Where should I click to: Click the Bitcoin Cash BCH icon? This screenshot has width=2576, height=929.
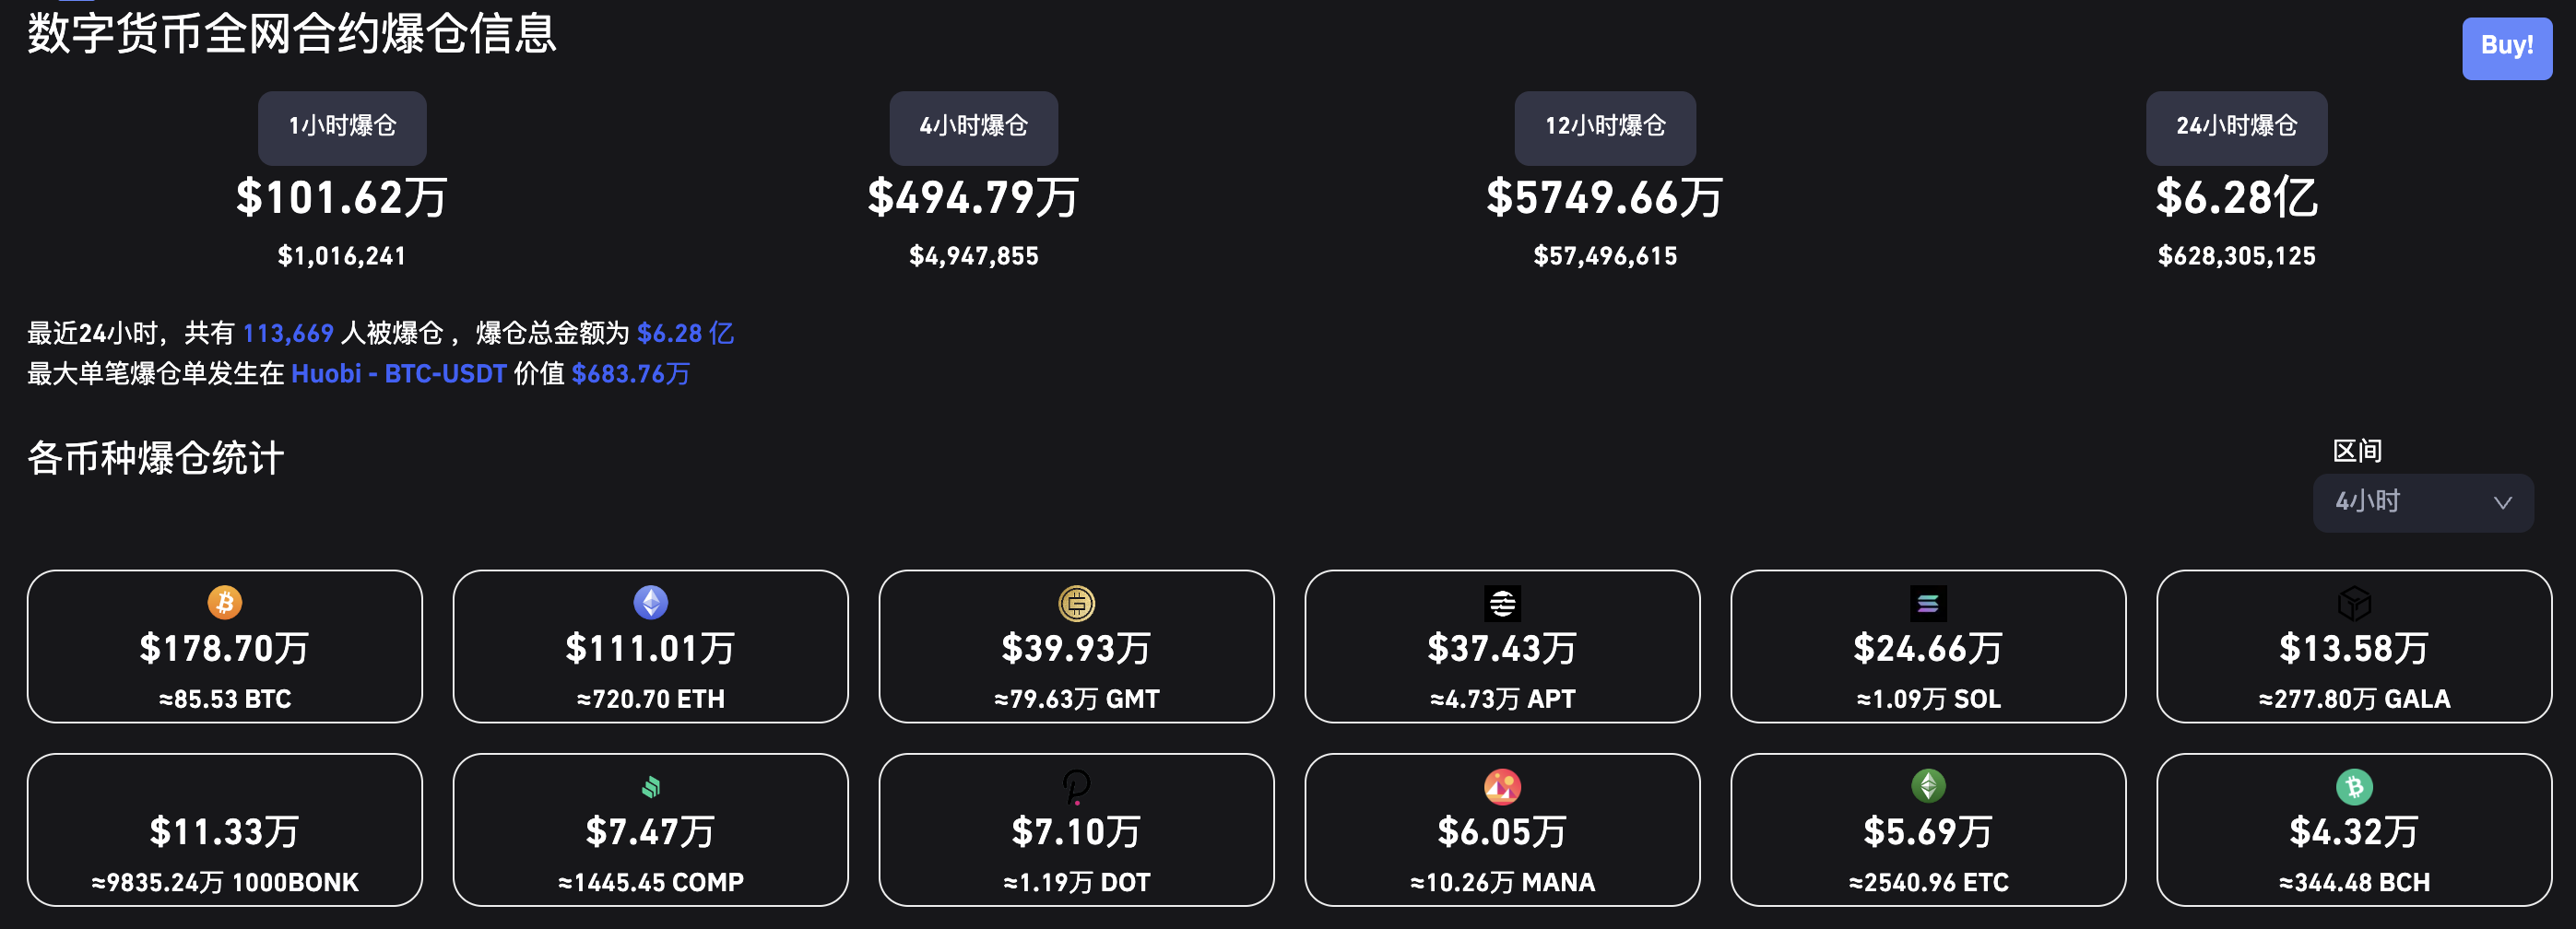(x=2354, y=787)
